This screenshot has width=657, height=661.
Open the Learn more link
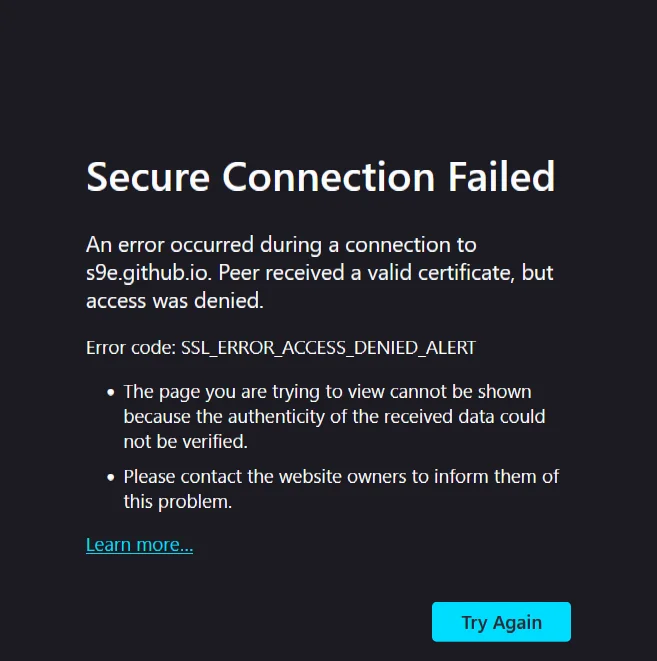139,545
